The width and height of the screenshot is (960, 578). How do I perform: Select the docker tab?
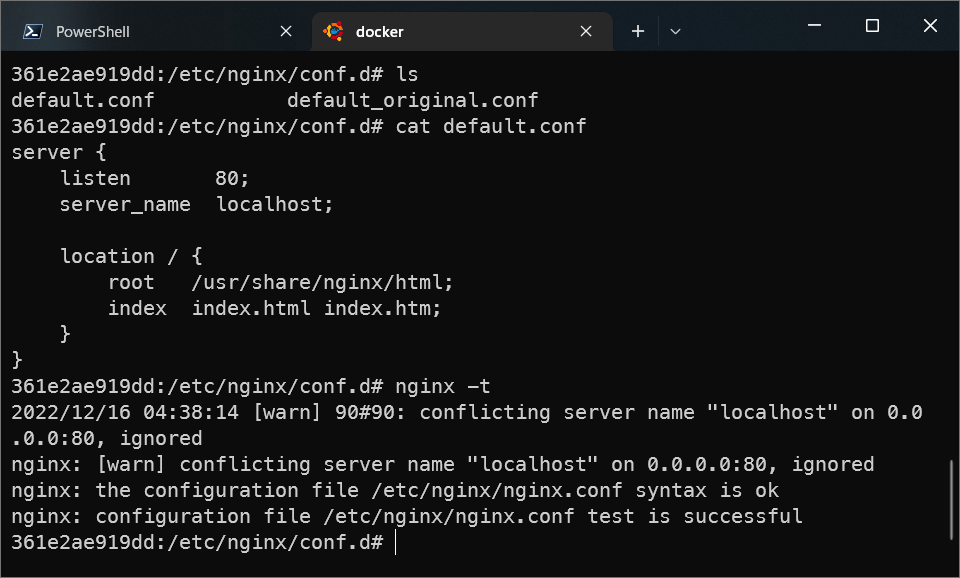(462, 31)
